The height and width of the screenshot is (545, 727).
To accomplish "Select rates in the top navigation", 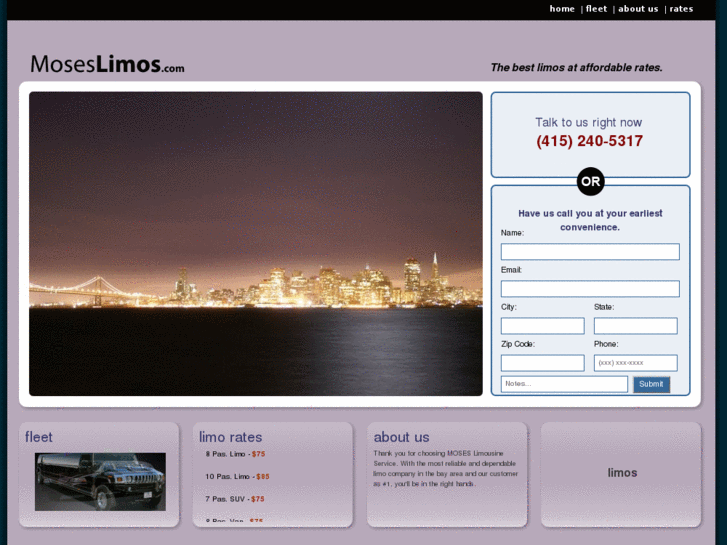I will tap(681, 9).
